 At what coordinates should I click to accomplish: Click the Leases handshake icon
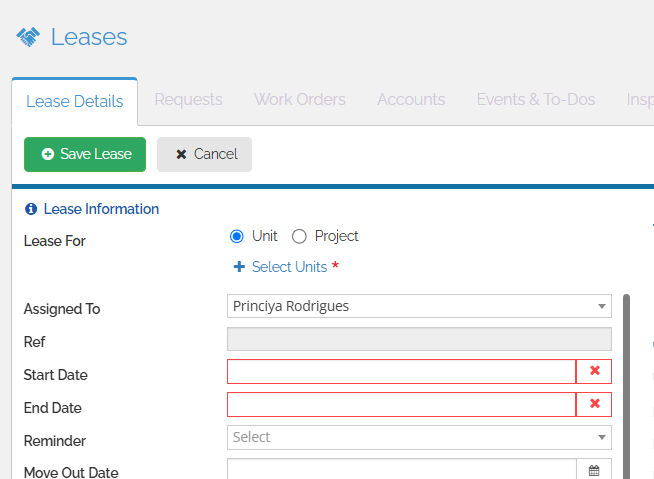28,38
